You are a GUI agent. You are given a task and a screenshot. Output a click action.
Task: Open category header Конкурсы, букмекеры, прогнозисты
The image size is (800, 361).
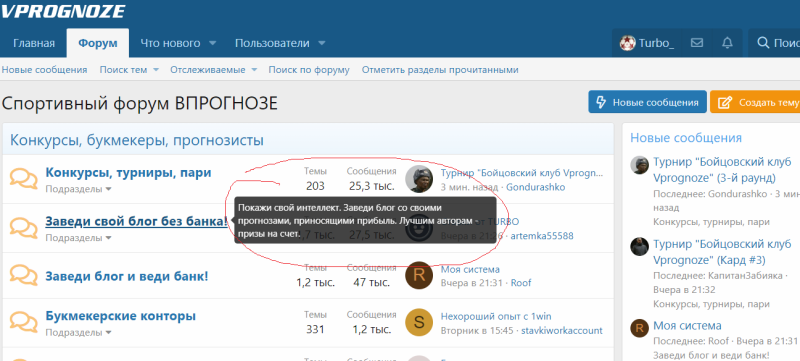(137, 140)
